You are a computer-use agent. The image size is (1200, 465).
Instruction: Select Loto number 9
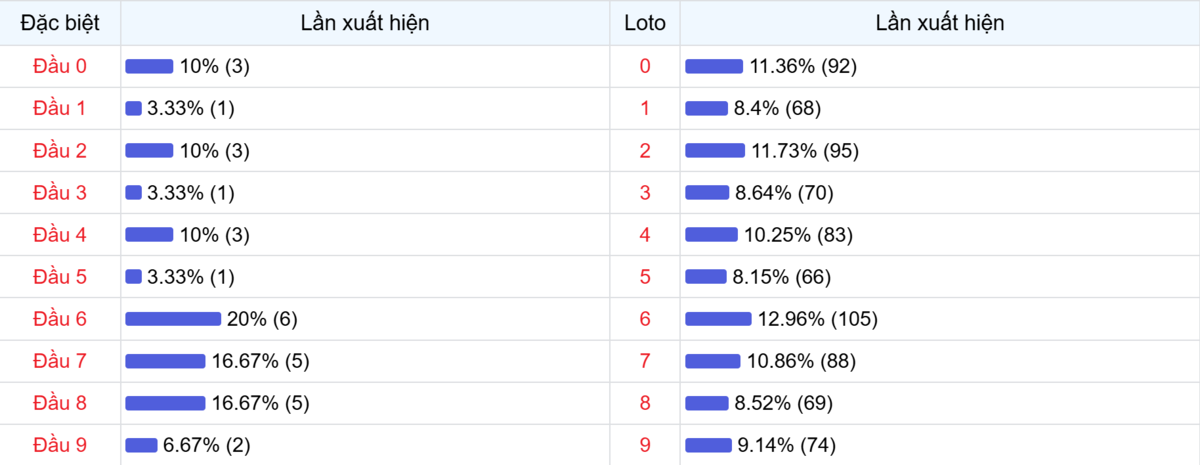coord(644,445)
